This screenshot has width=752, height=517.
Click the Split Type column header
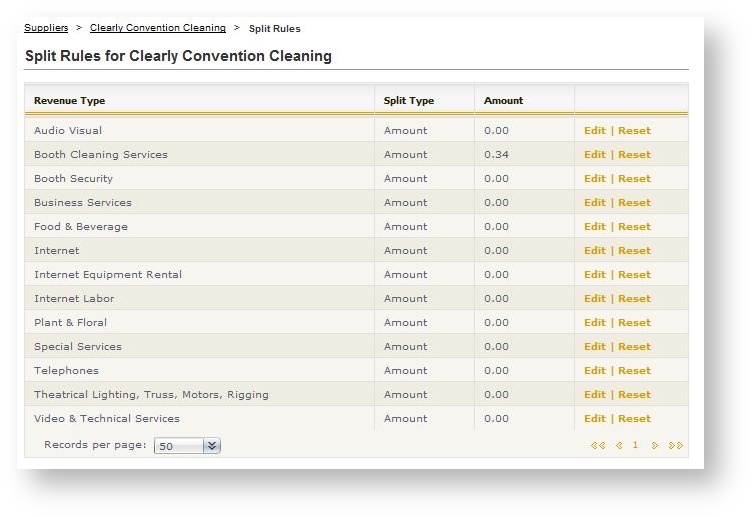point(409,101)
